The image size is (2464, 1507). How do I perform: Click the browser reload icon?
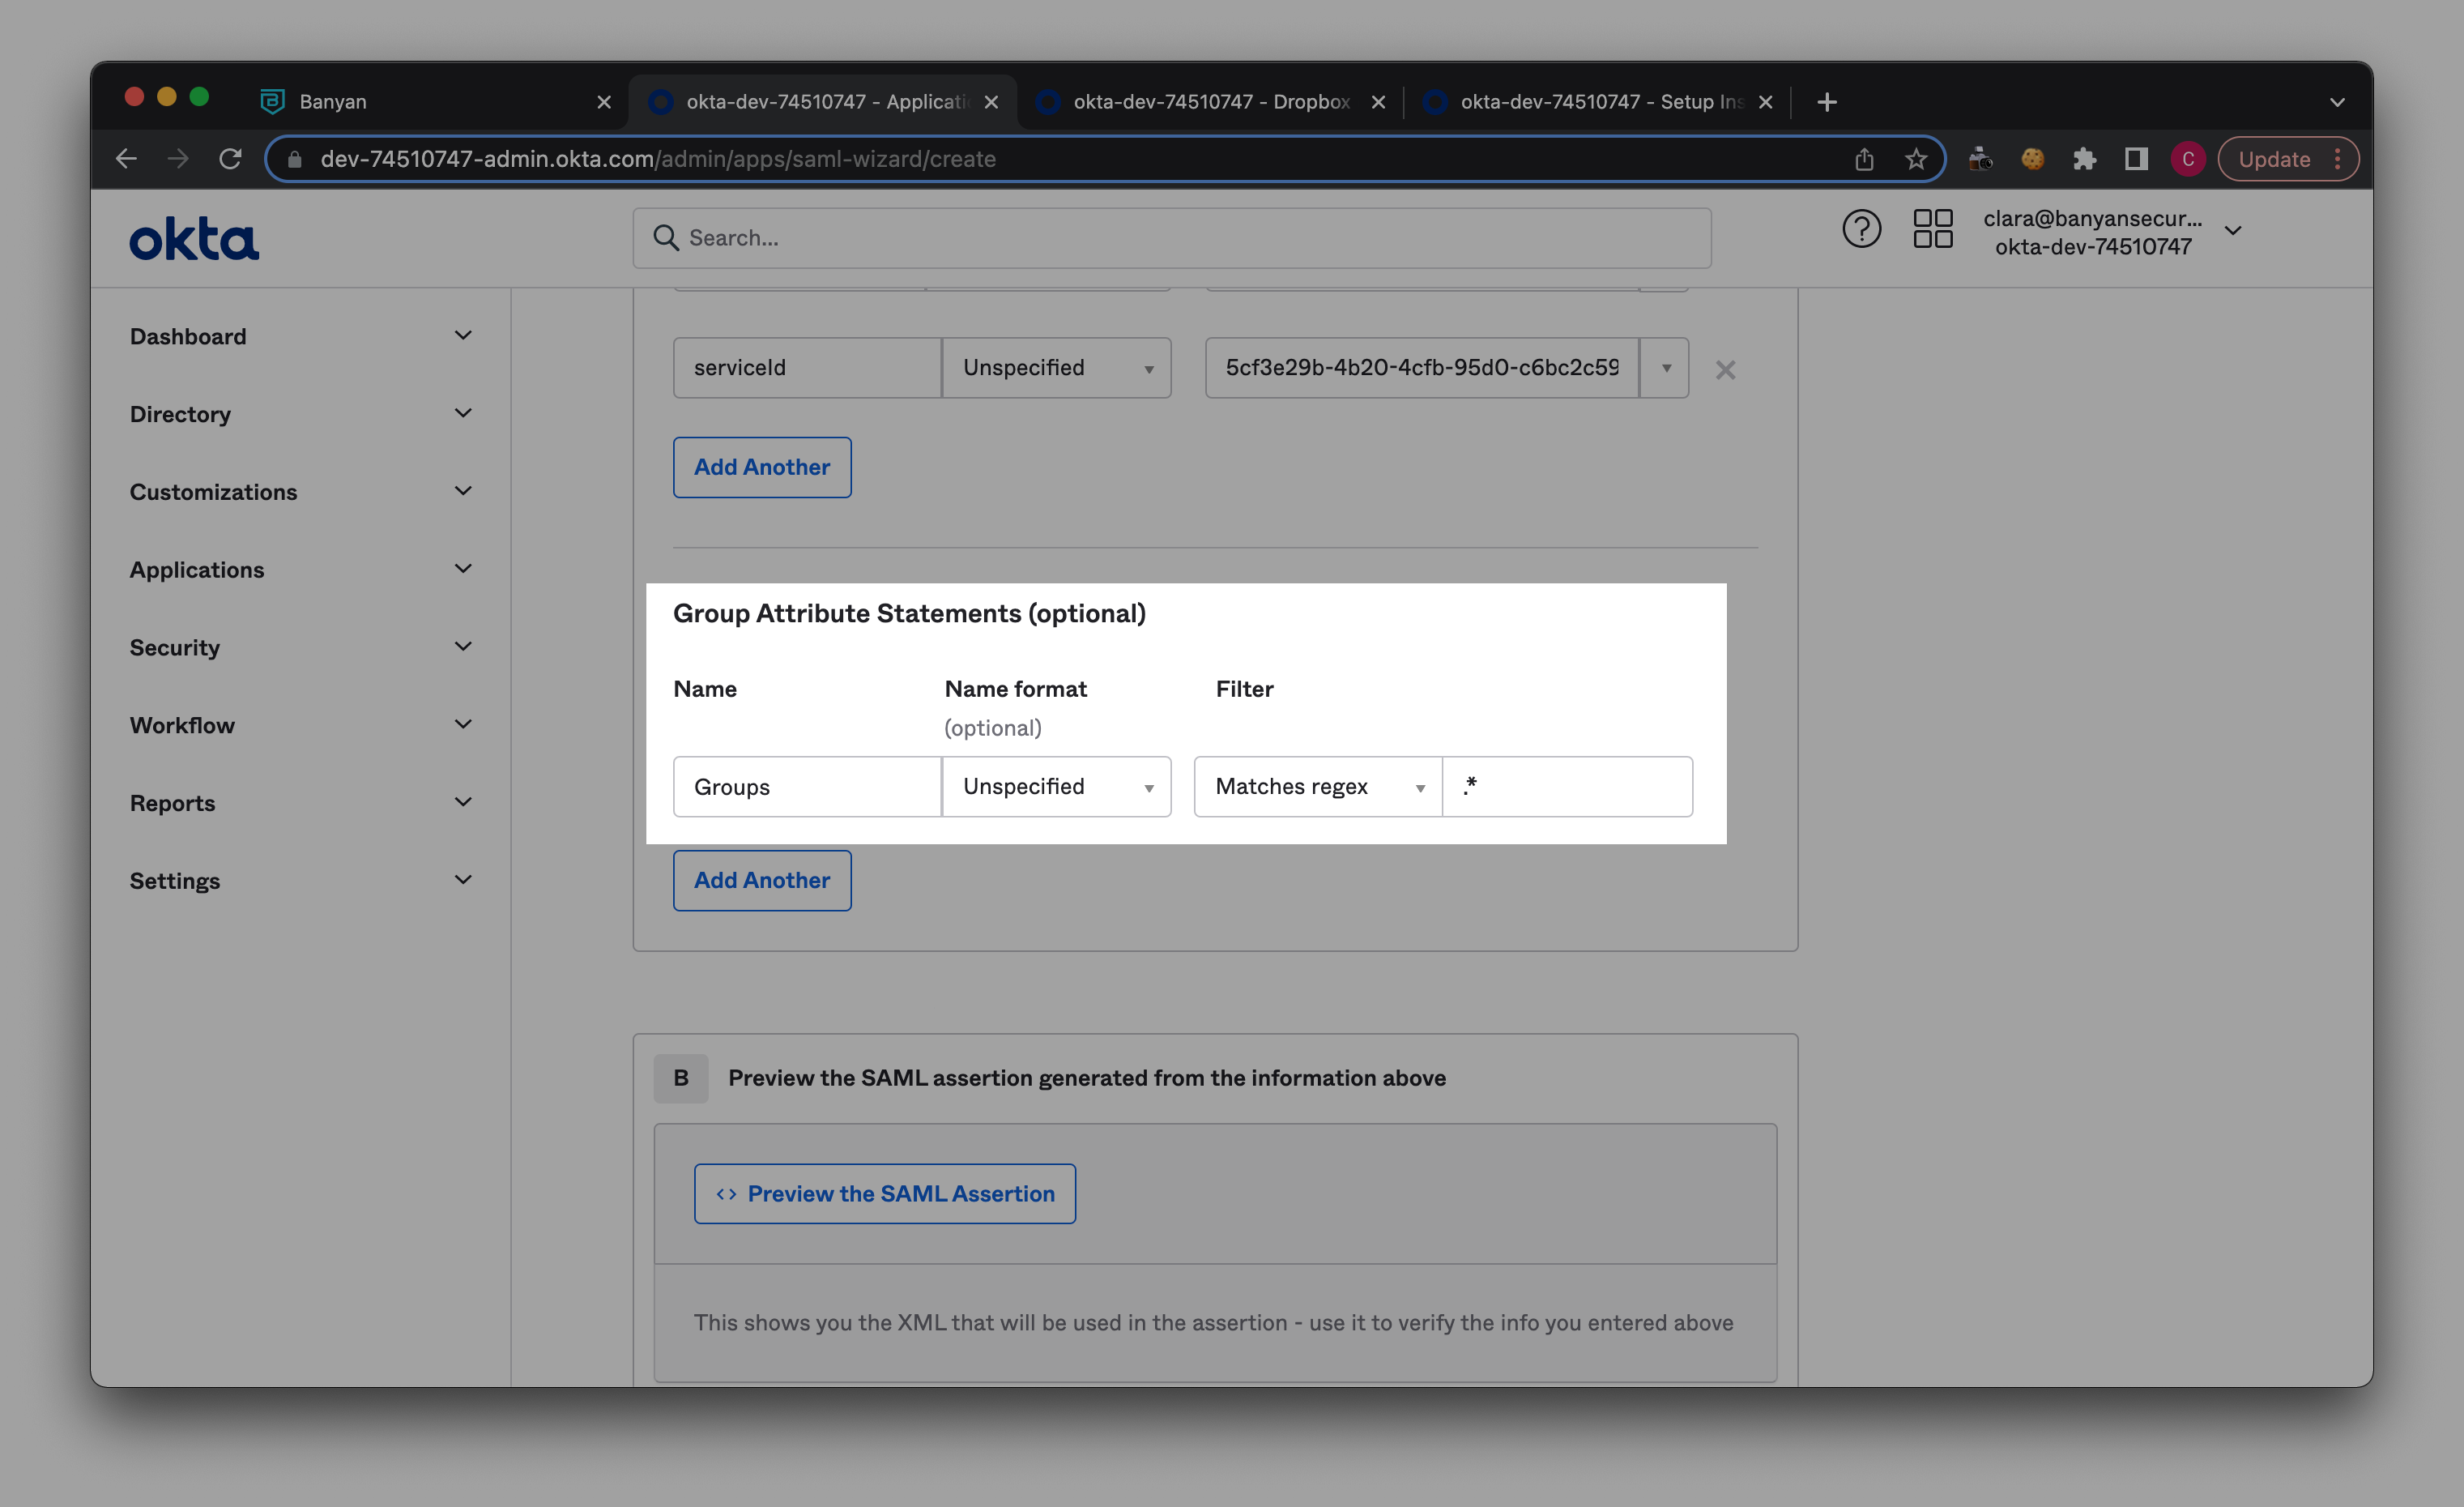coord(231,159)
